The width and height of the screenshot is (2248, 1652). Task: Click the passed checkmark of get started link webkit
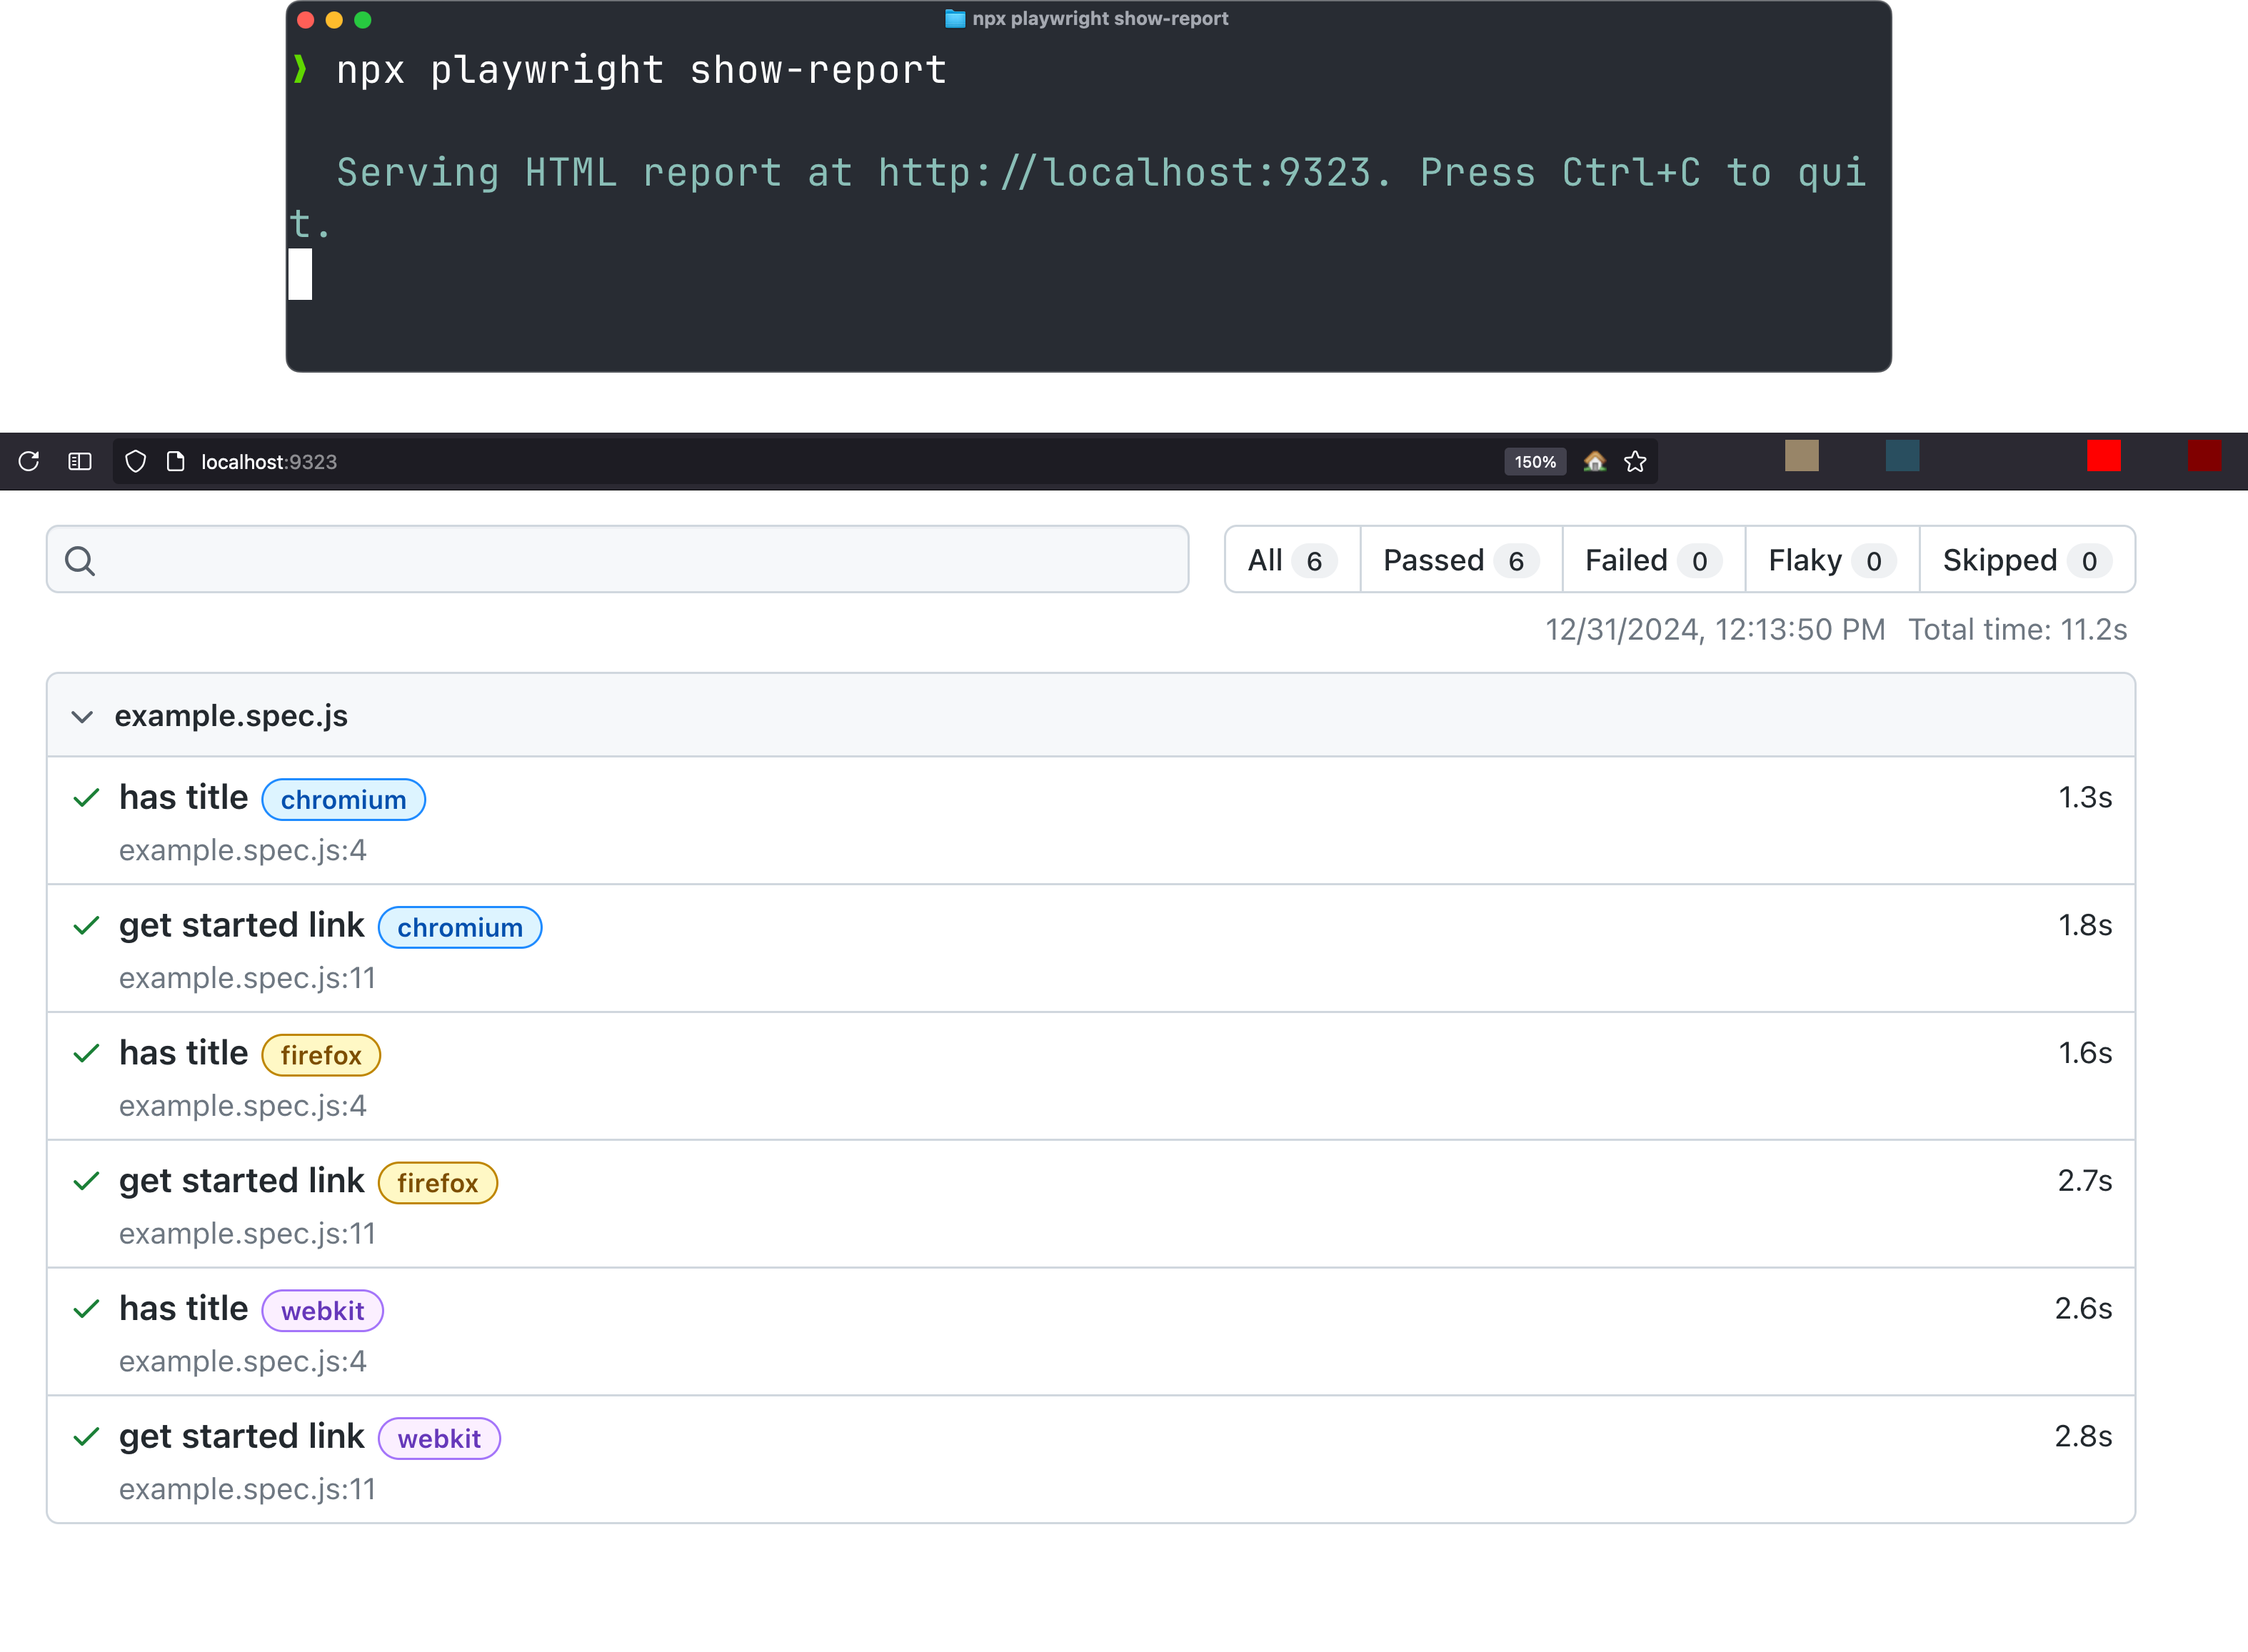(x=87, y=1436)
